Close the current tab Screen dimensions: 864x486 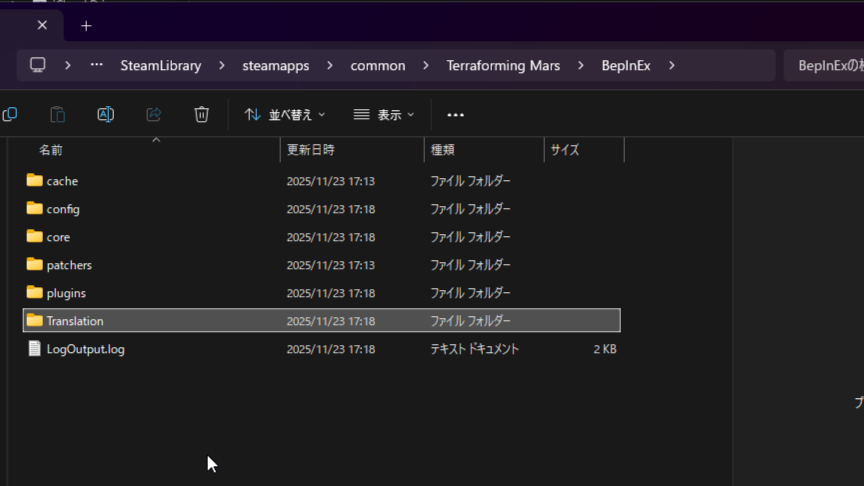(41, 26)
